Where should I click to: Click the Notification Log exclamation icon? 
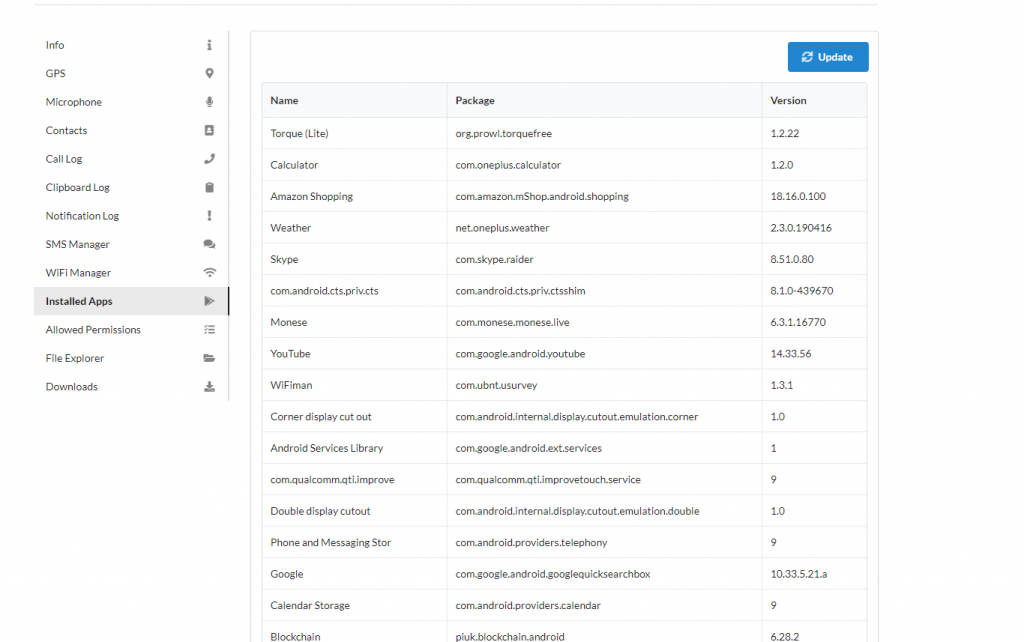click(x=209, y=216)
